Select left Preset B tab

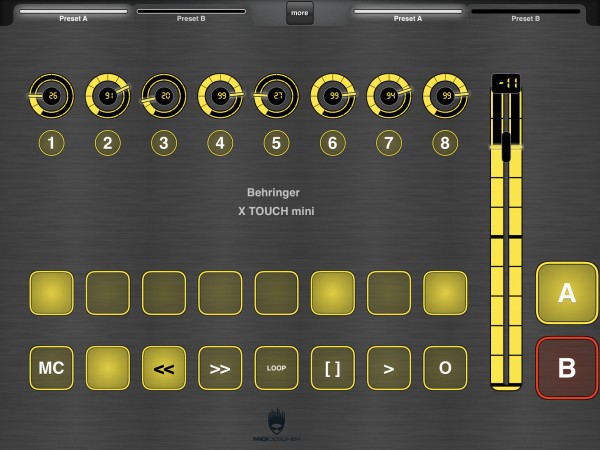[191, 15]
